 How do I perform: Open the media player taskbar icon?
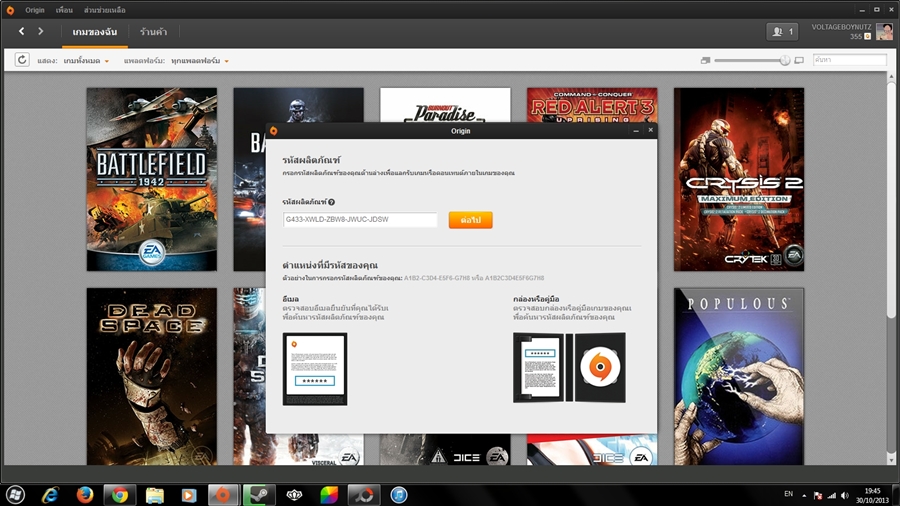pyautogui.click(x=189, y=495)
